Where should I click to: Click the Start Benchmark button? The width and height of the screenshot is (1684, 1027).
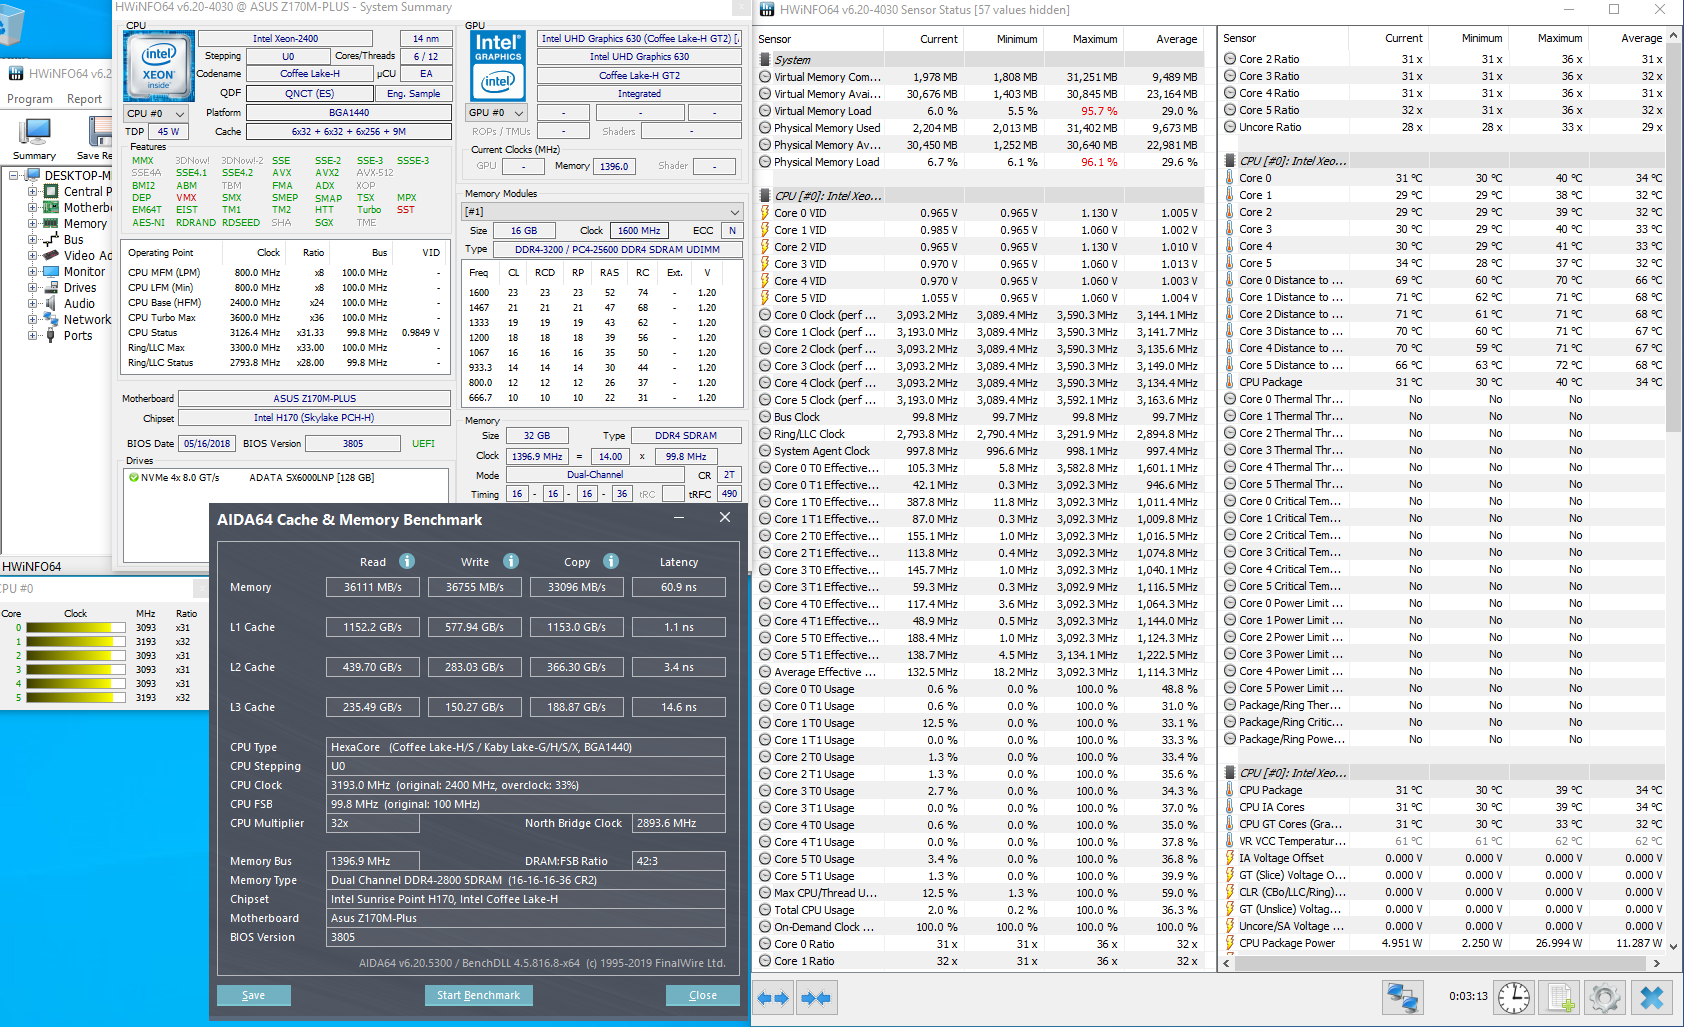(x=478, y=995)
